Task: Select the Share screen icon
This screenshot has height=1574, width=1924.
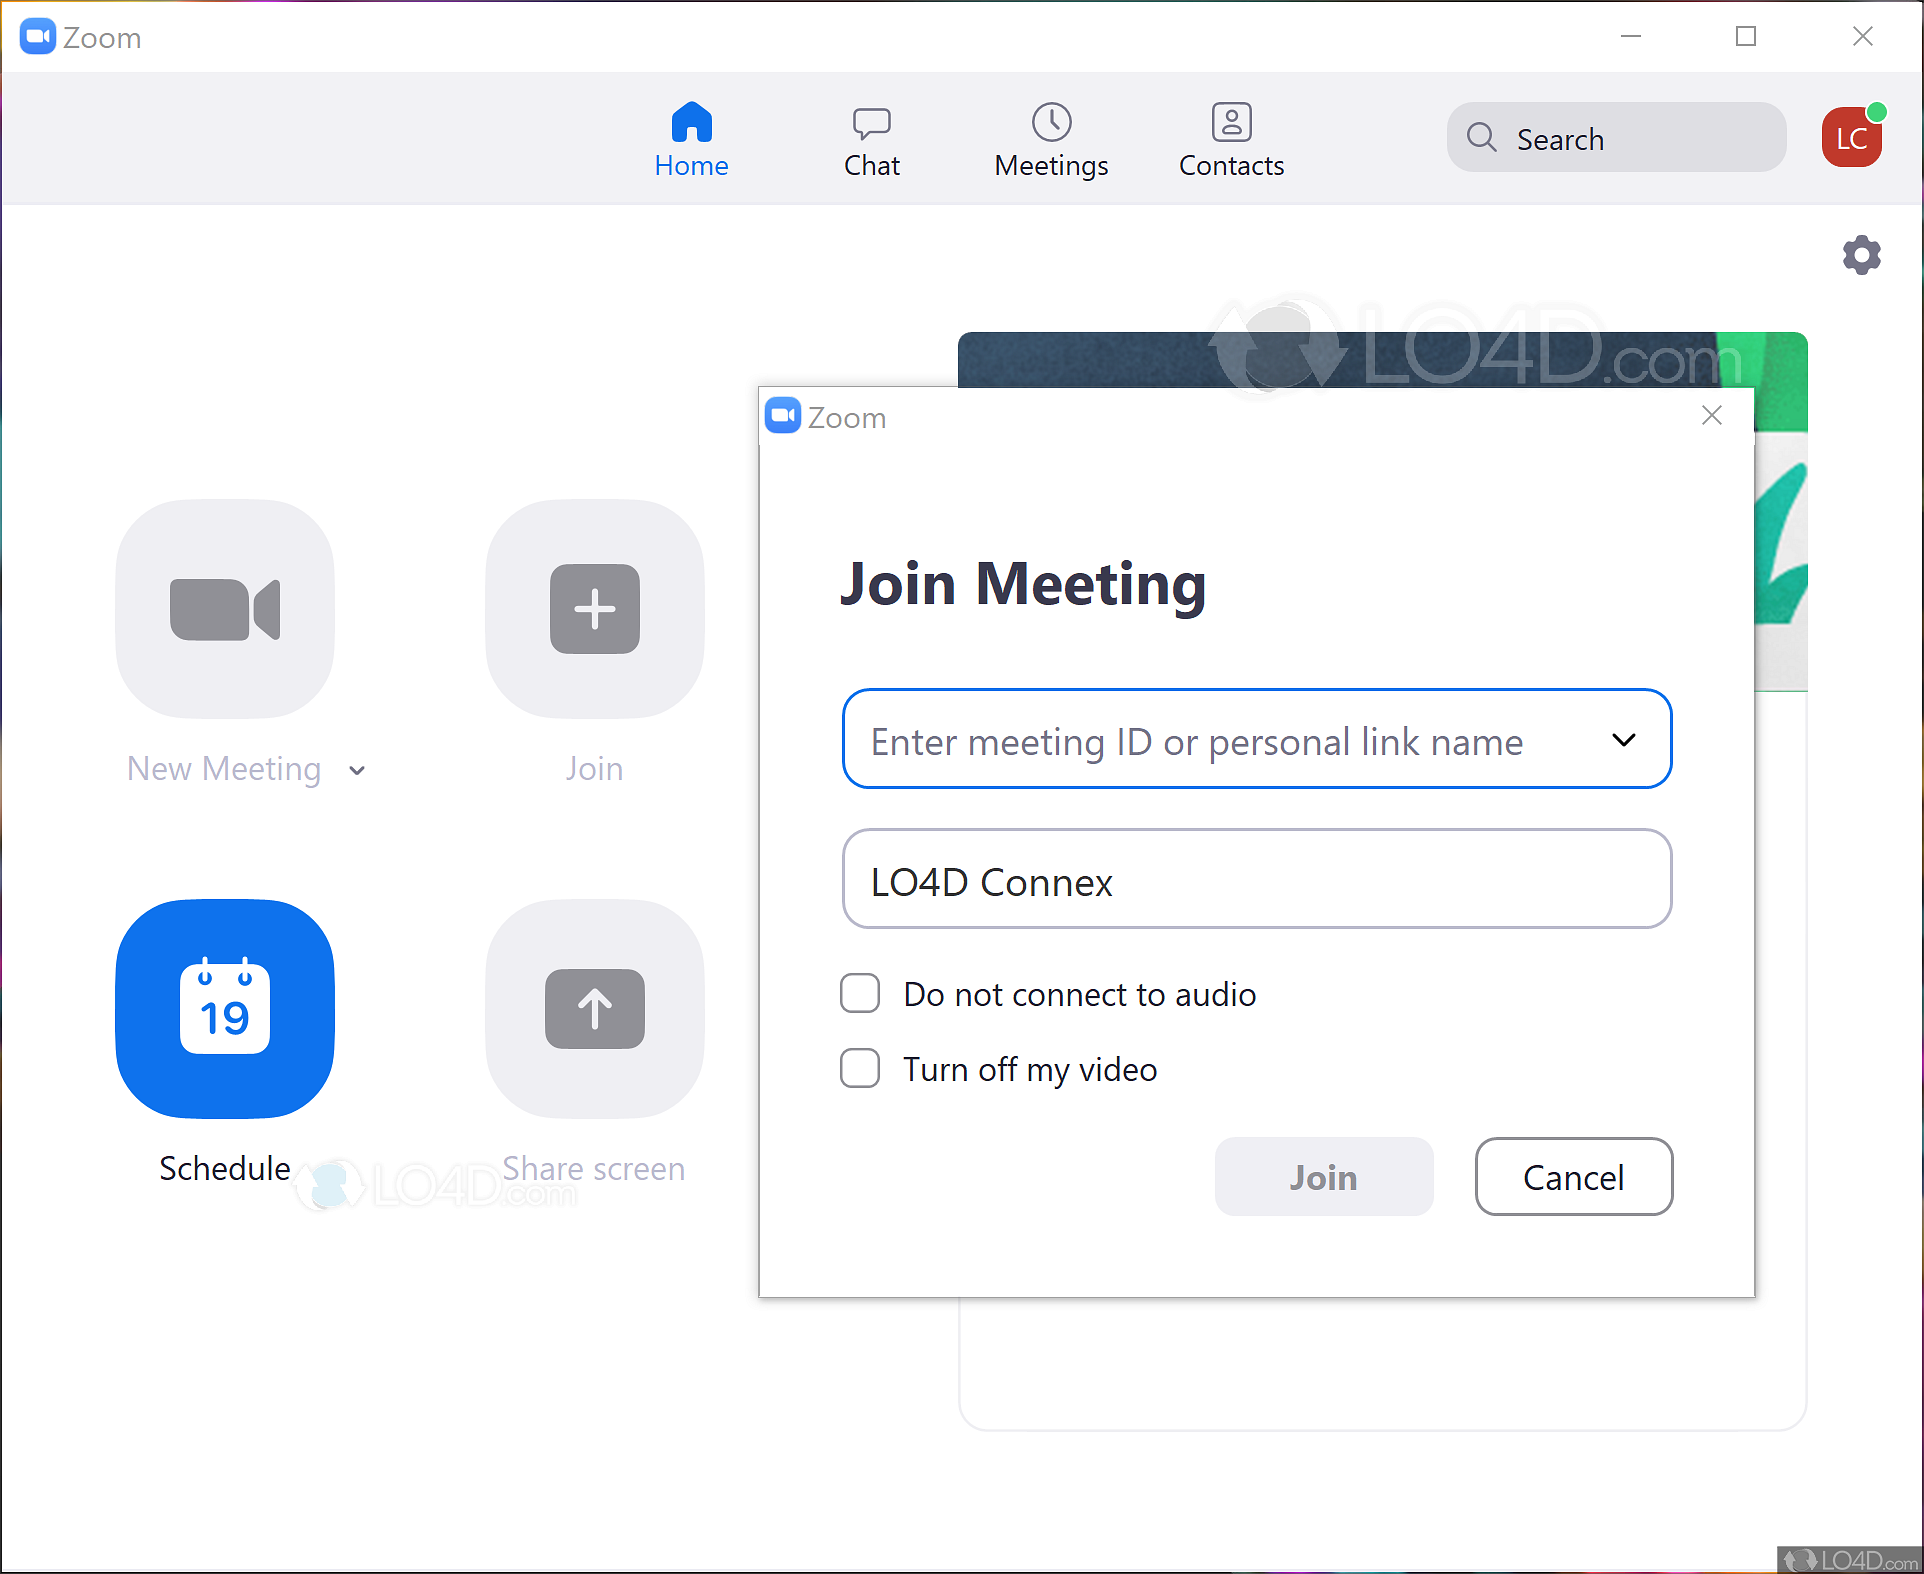Action: point(594,1010)
